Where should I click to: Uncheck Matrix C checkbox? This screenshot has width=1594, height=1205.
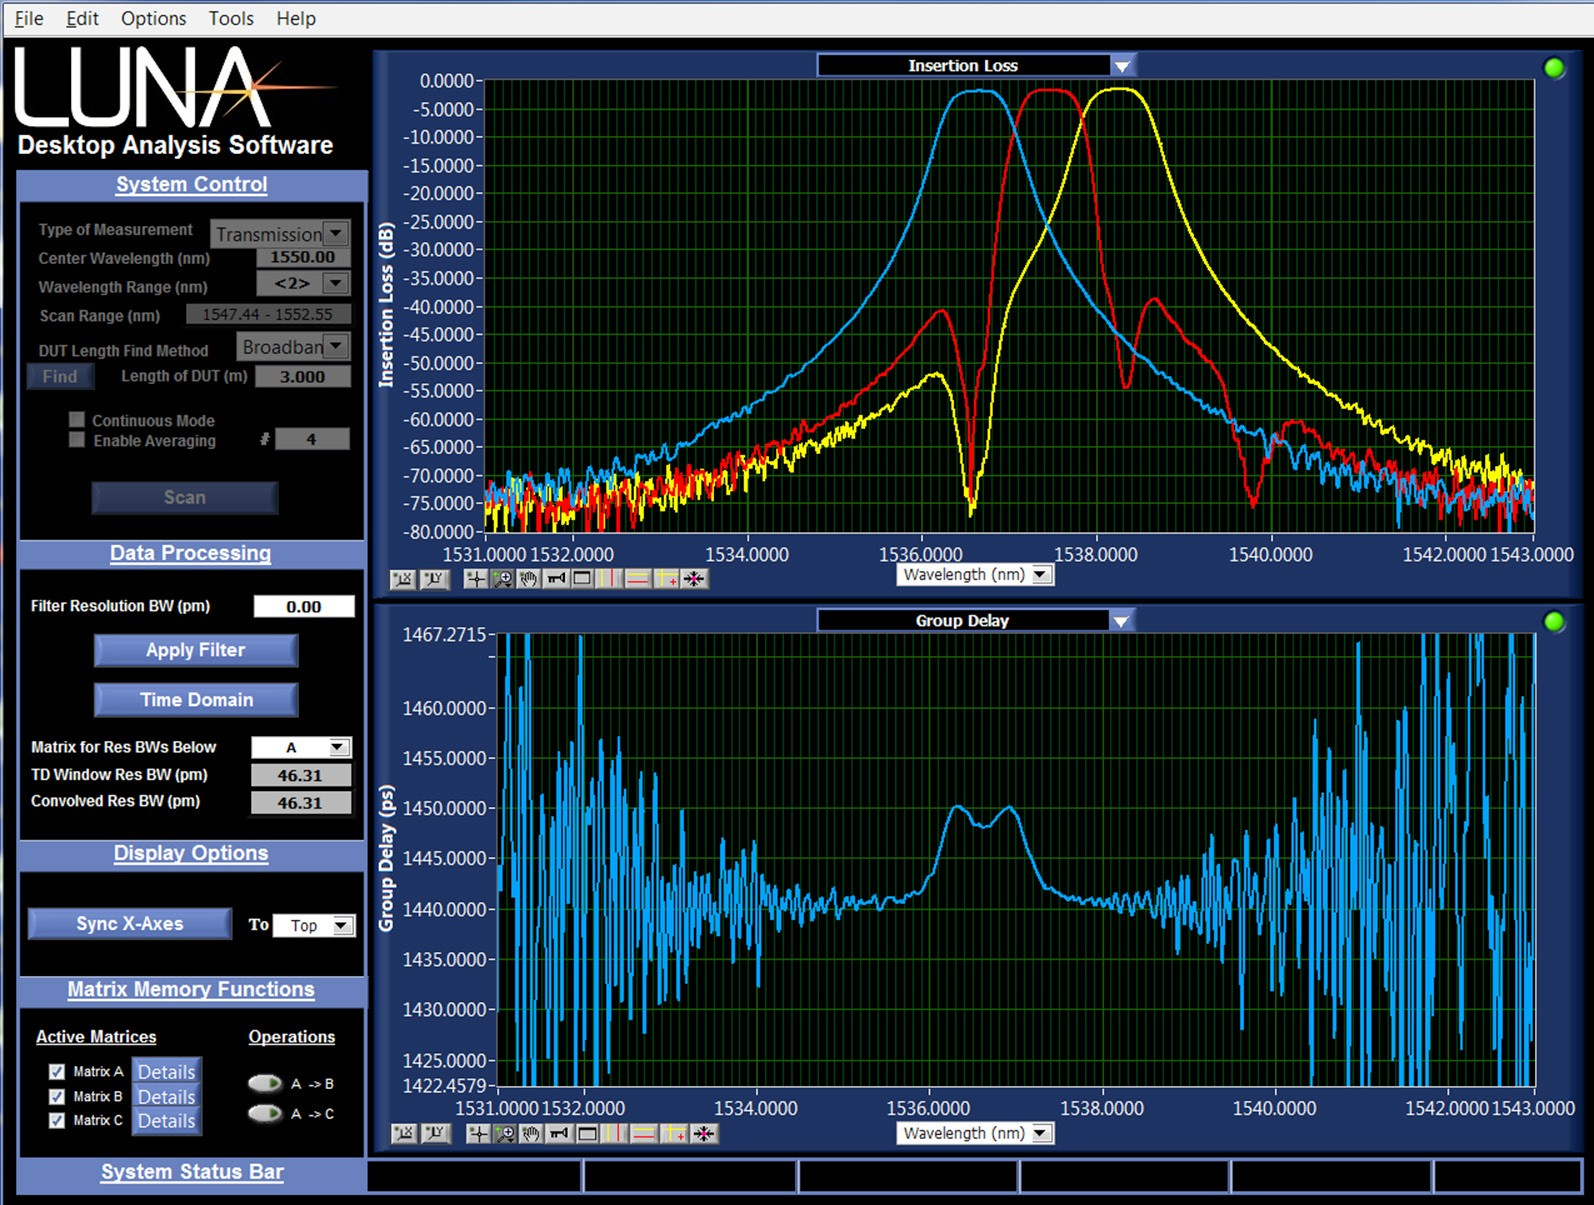57,1121
